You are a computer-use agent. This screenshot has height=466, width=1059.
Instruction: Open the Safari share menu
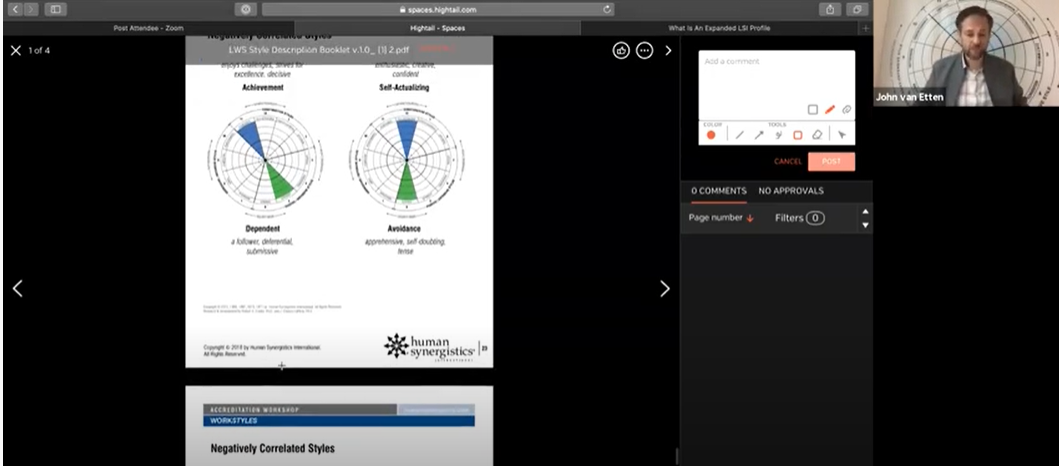coord(829,9)
